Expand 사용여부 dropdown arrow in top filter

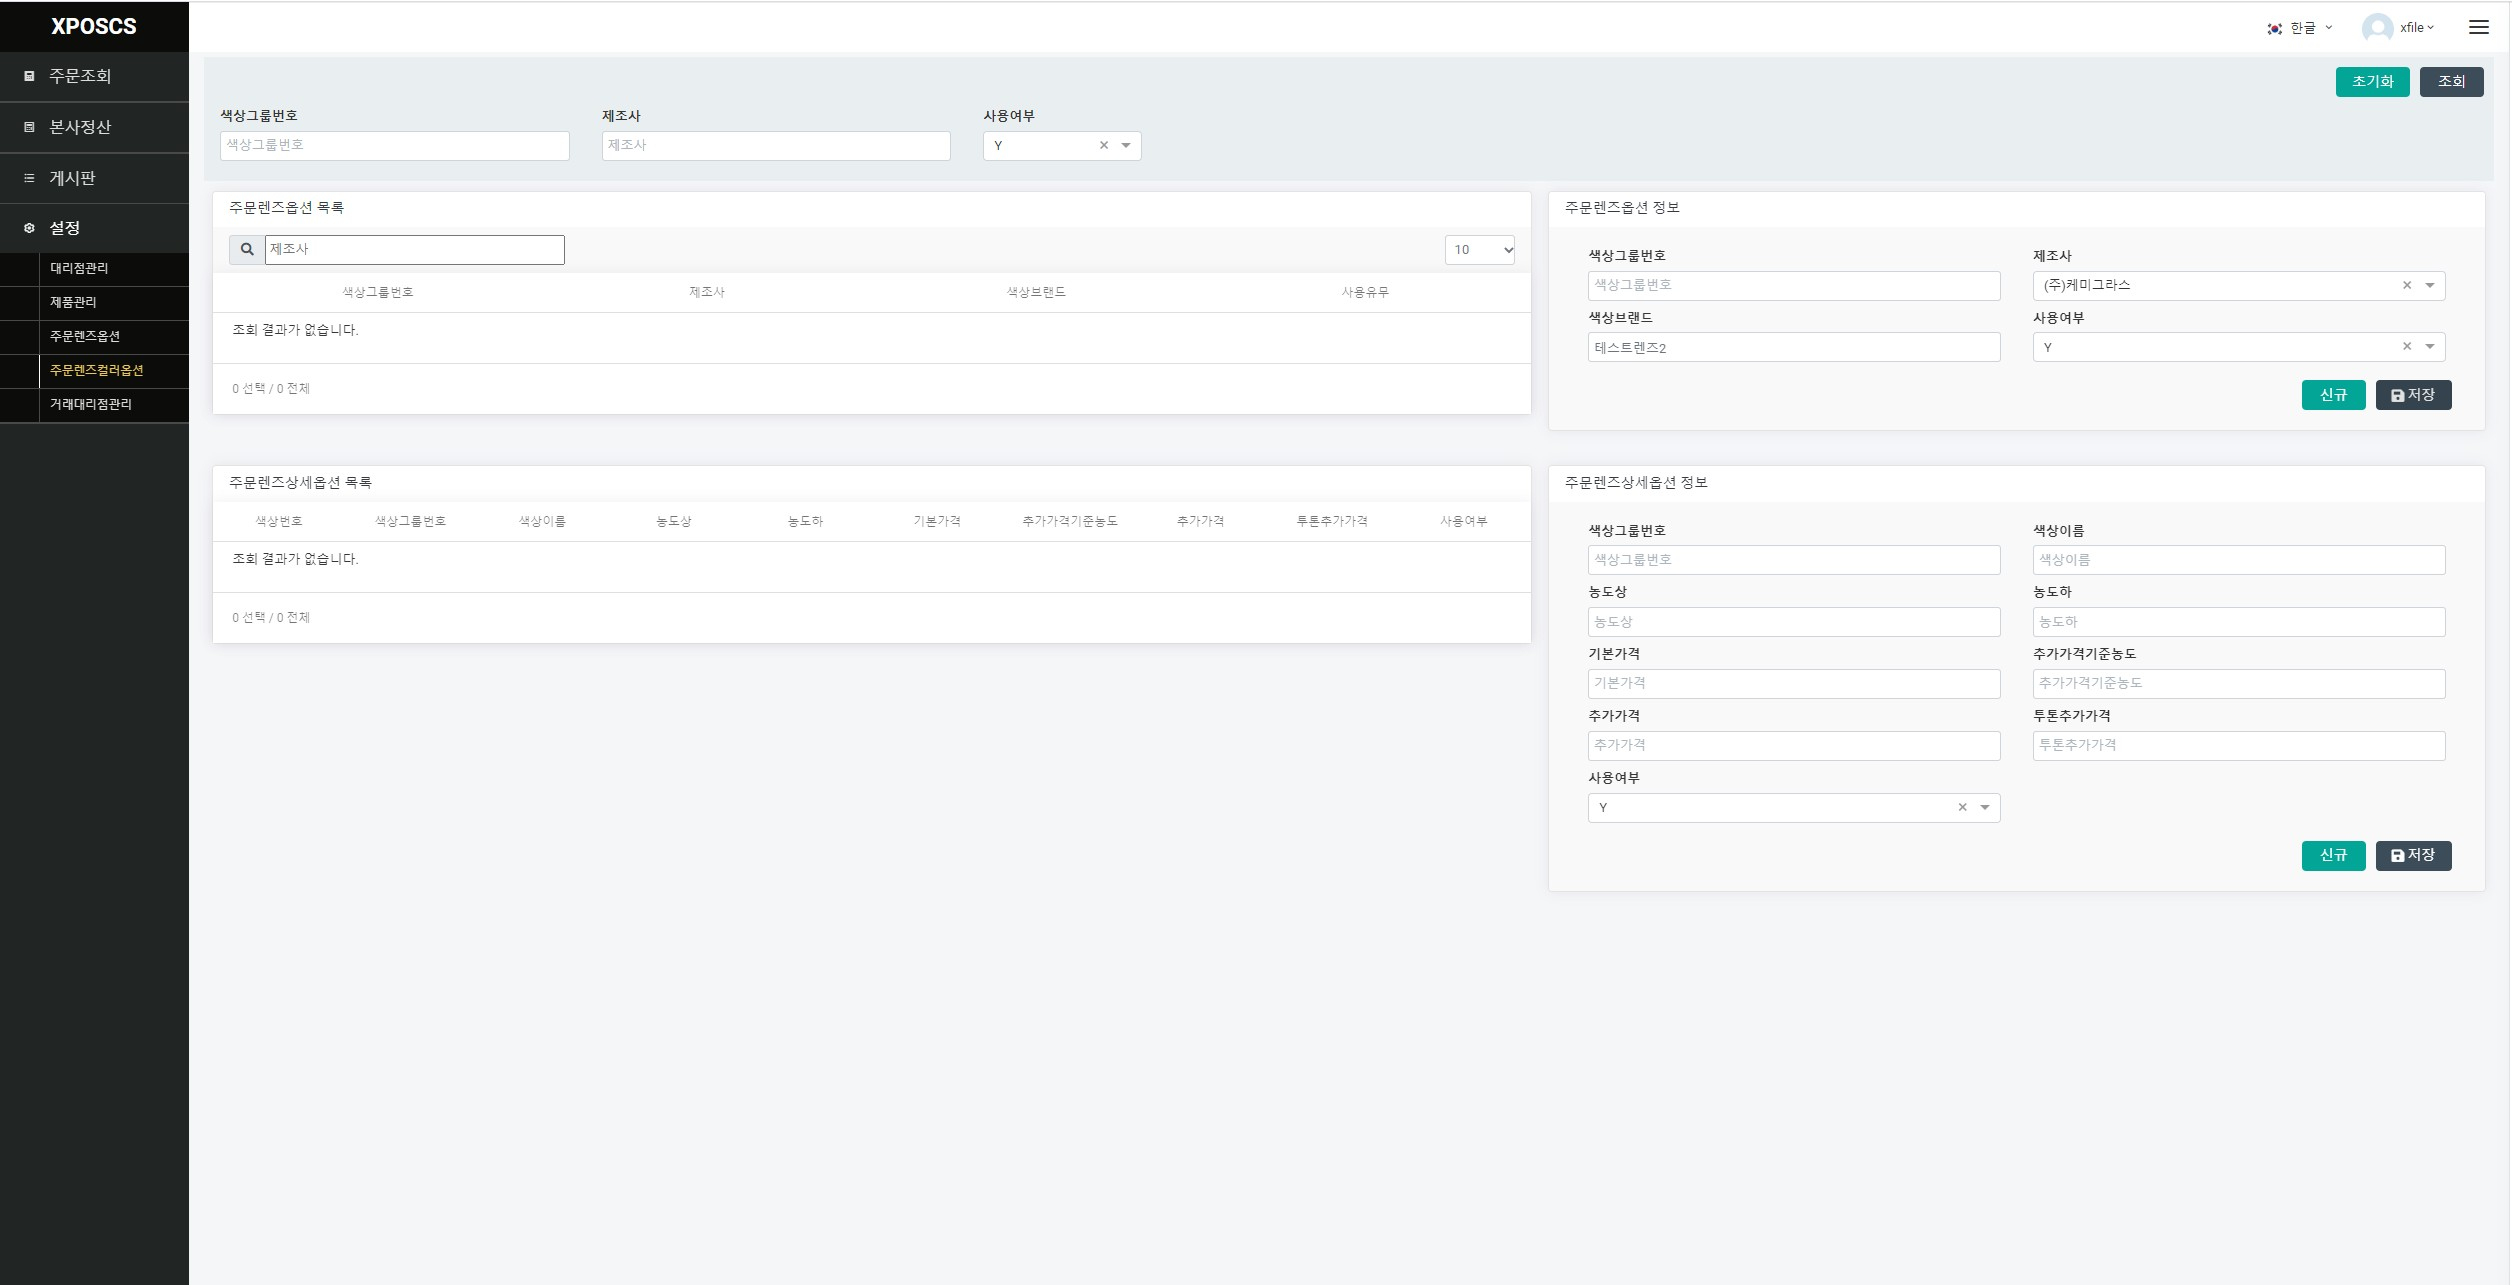click(1126, 146)
